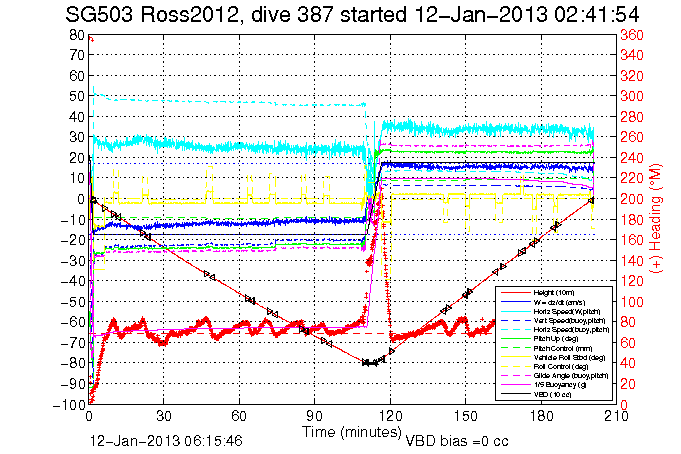Click the "Pitch Control (mm)" legend entry

click(x=562, y=348)
